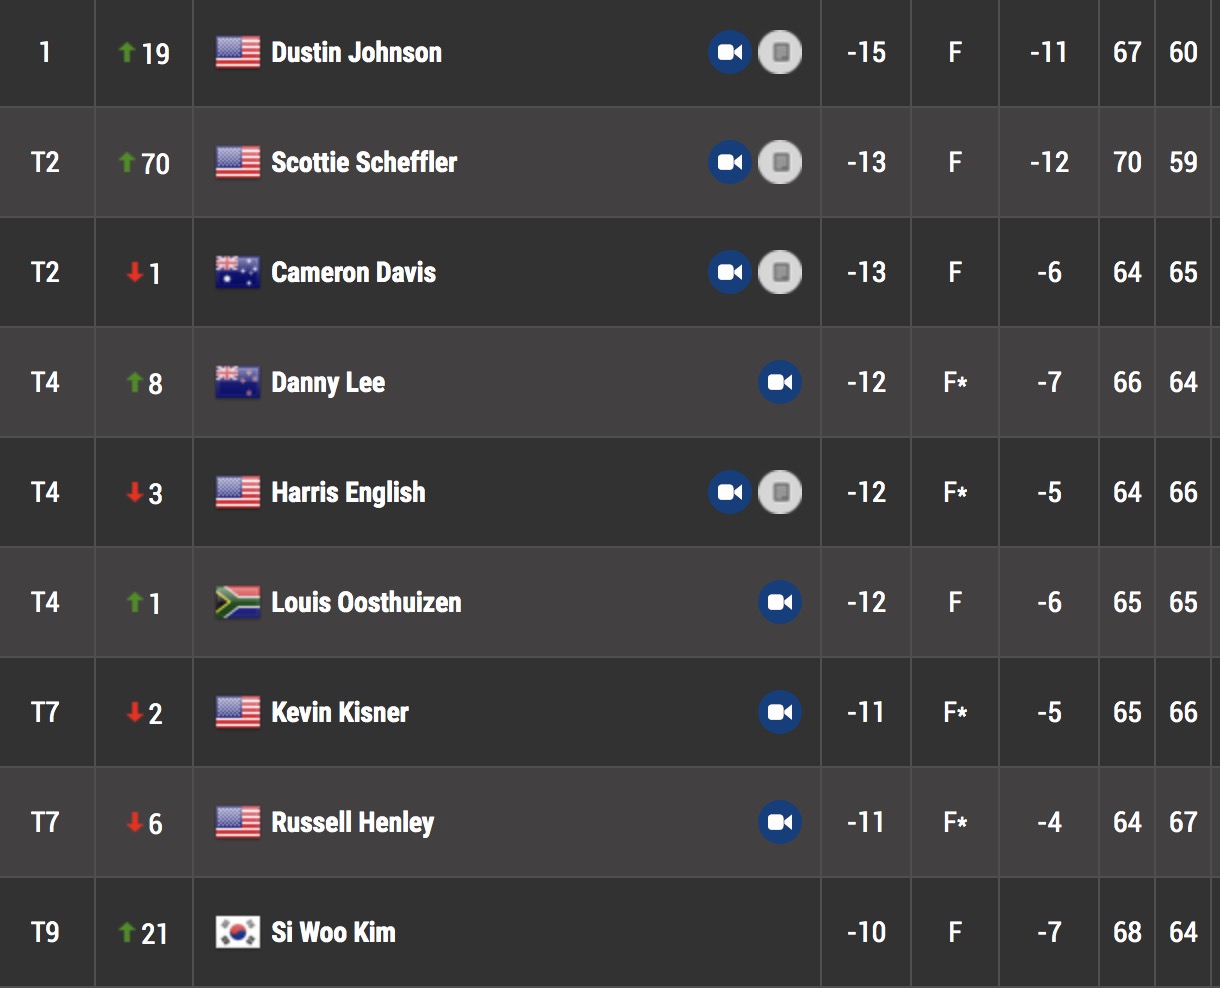
Task: Expand Kevin Kisner's T7 position row
Action: click(610, 712)
